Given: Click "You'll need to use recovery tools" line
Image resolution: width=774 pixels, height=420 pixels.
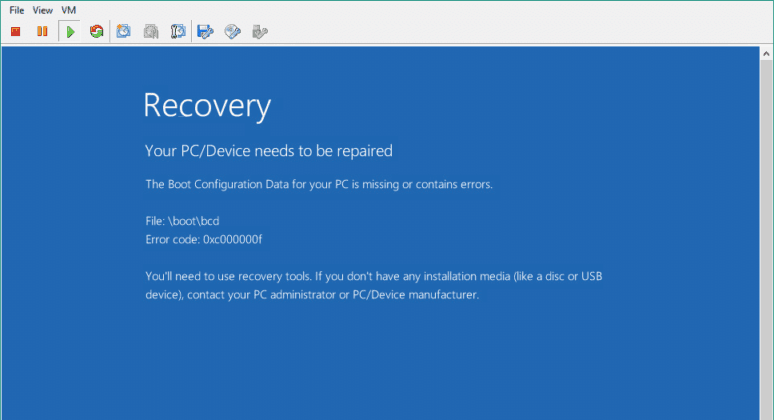Looking at the screenshot, I should point(374,276).
